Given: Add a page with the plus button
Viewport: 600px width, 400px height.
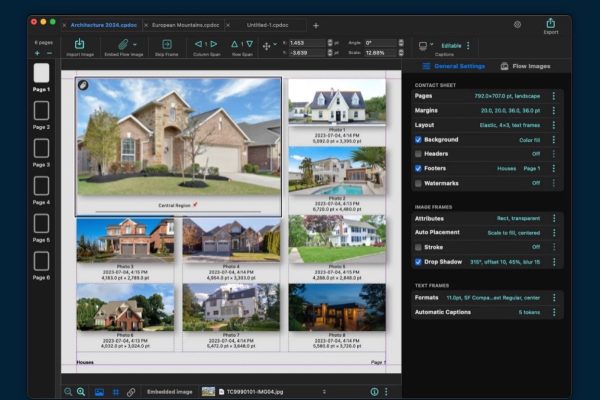Looking at the screenshot, I should (x=38, y=53).
